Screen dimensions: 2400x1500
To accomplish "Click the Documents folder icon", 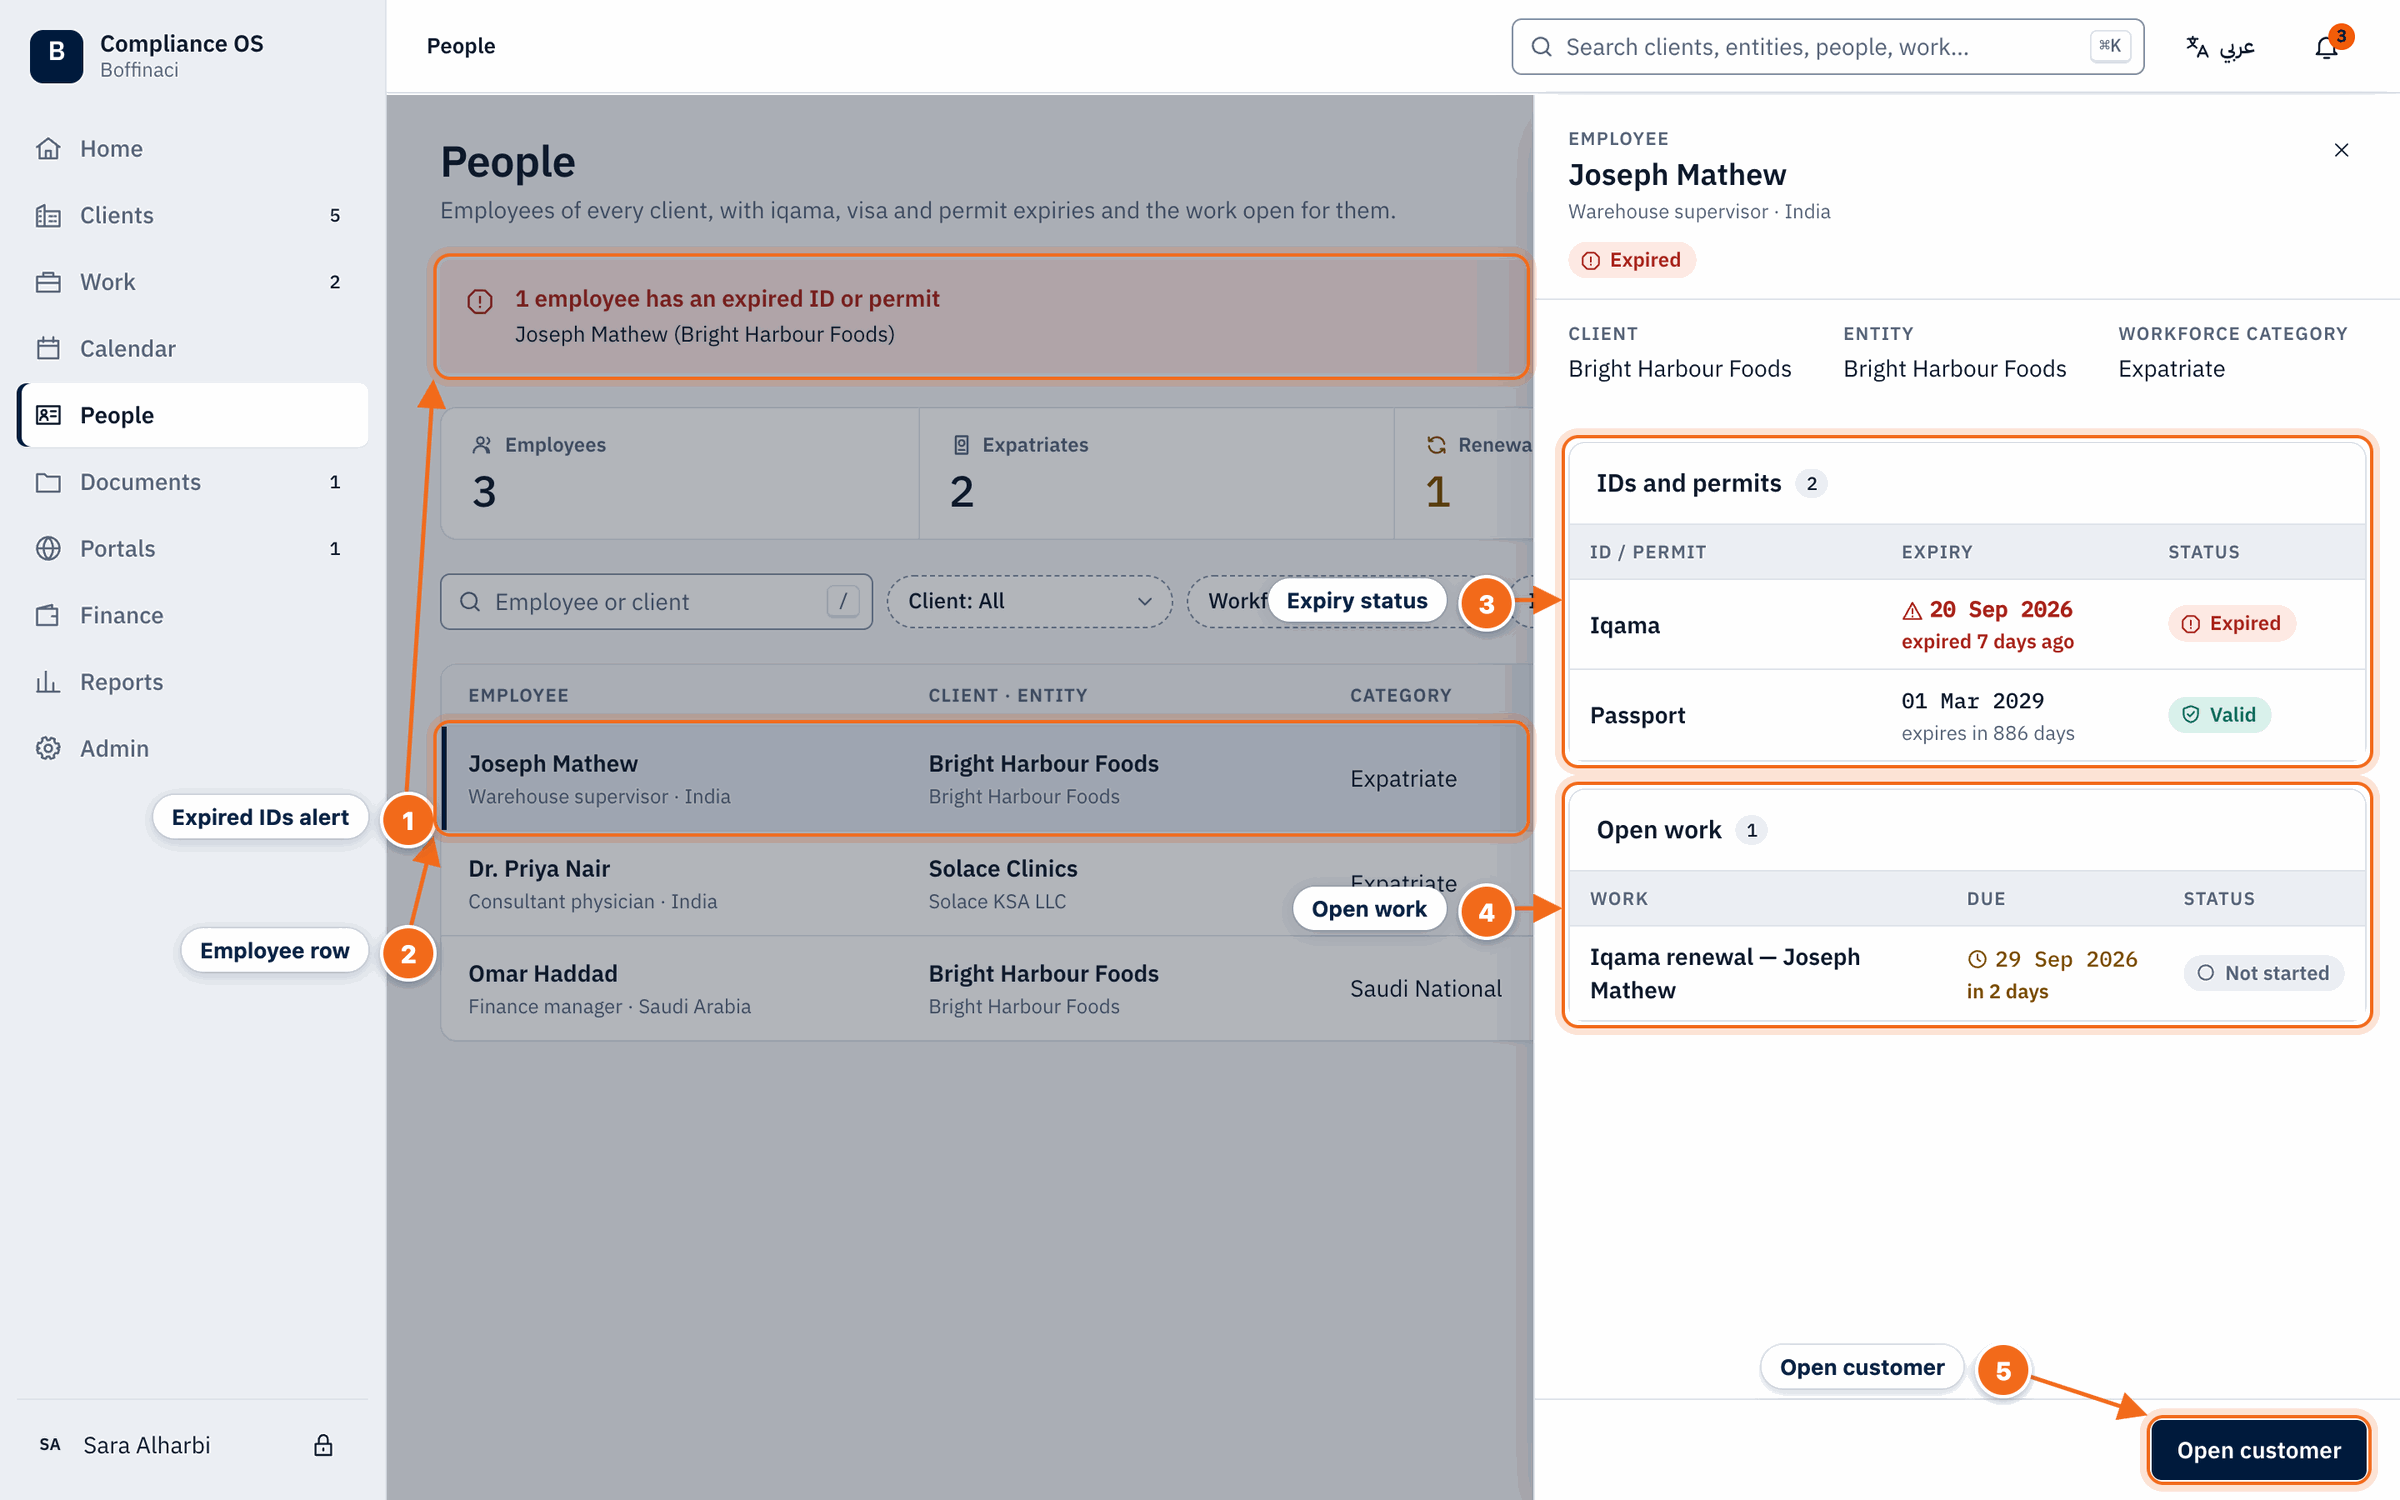I will point(48,482).
